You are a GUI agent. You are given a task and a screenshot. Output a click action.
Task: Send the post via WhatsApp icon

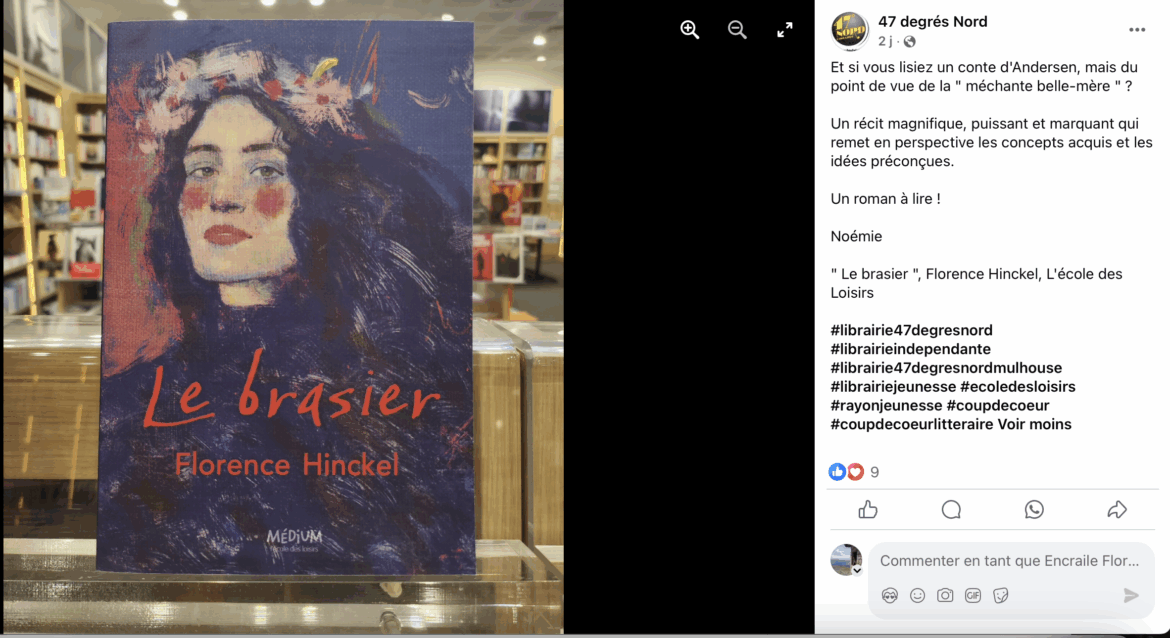pos(1034,510)
